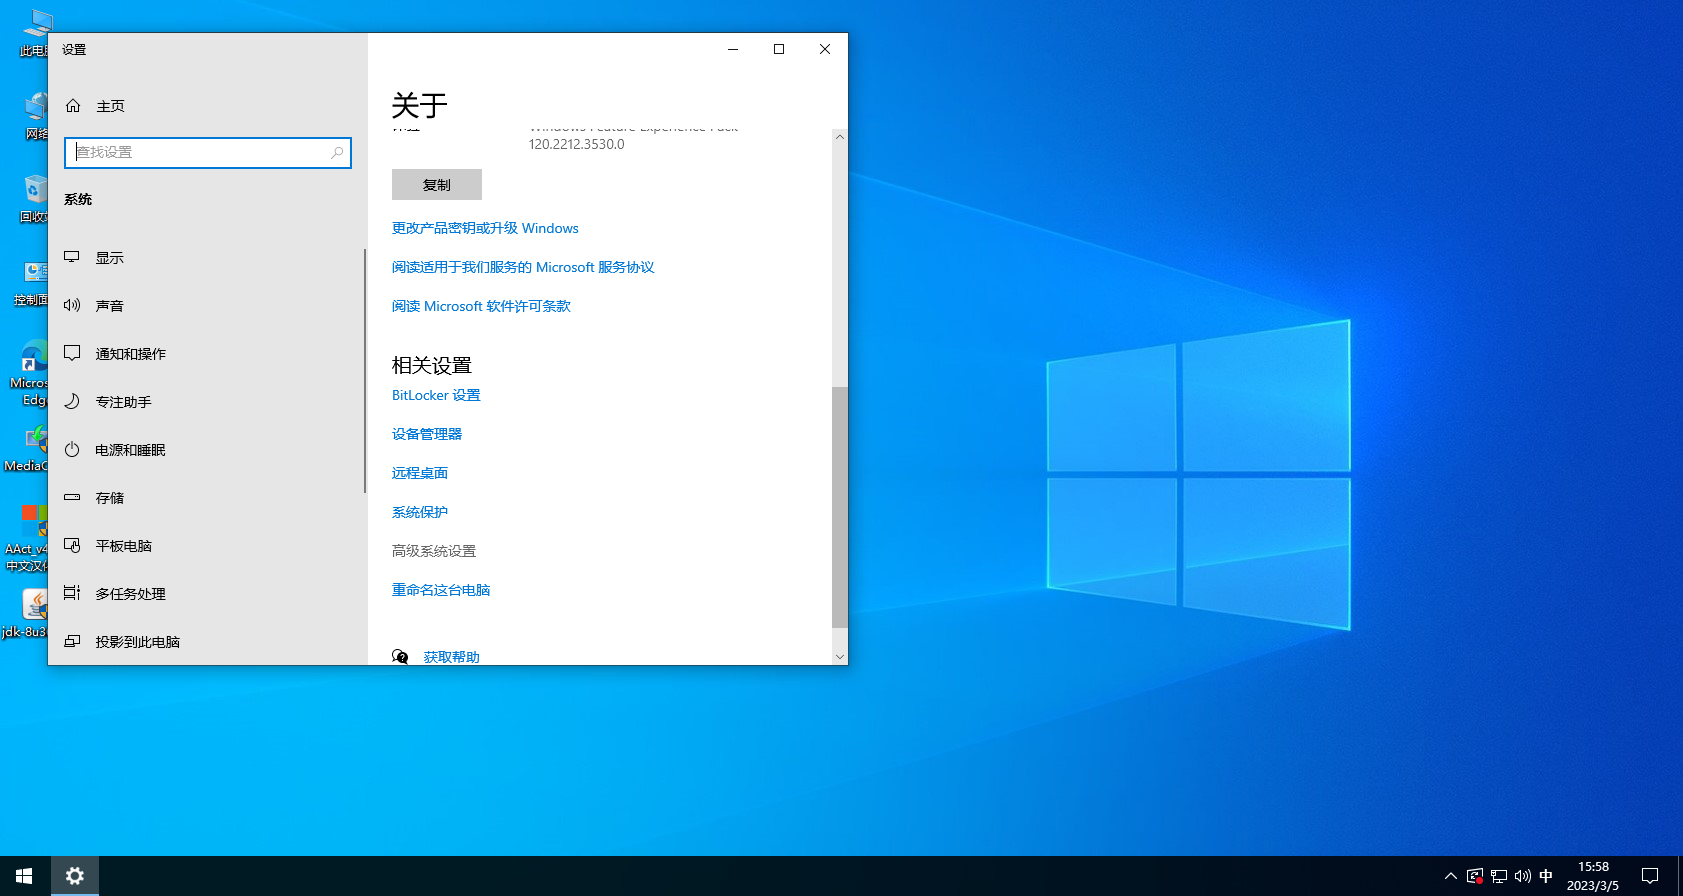
Task: Click the scrollbar down arrow in About page
Action: (840, 657)
